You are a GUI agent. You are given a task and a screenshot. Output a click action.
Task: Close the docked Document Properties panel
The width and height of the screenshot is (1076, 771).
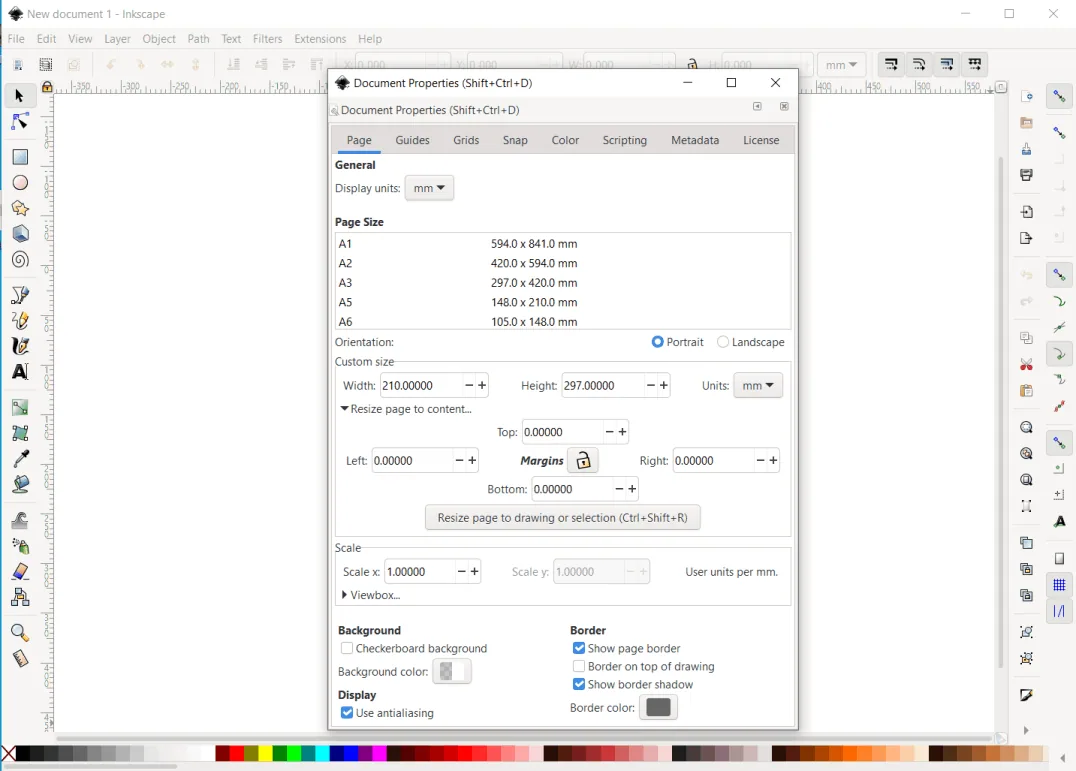click(x=784, y=106)
